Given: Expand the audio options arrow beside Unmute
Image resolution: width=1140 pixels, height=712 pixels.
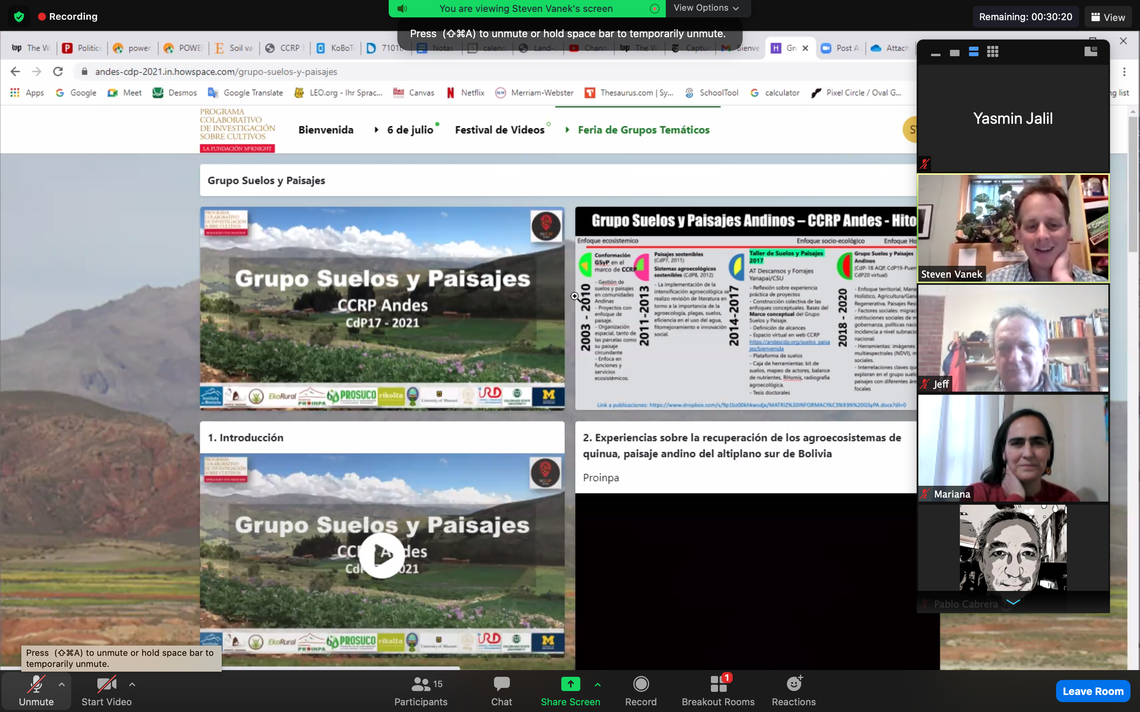Looking at the screenshot, I should coord(61,685).
